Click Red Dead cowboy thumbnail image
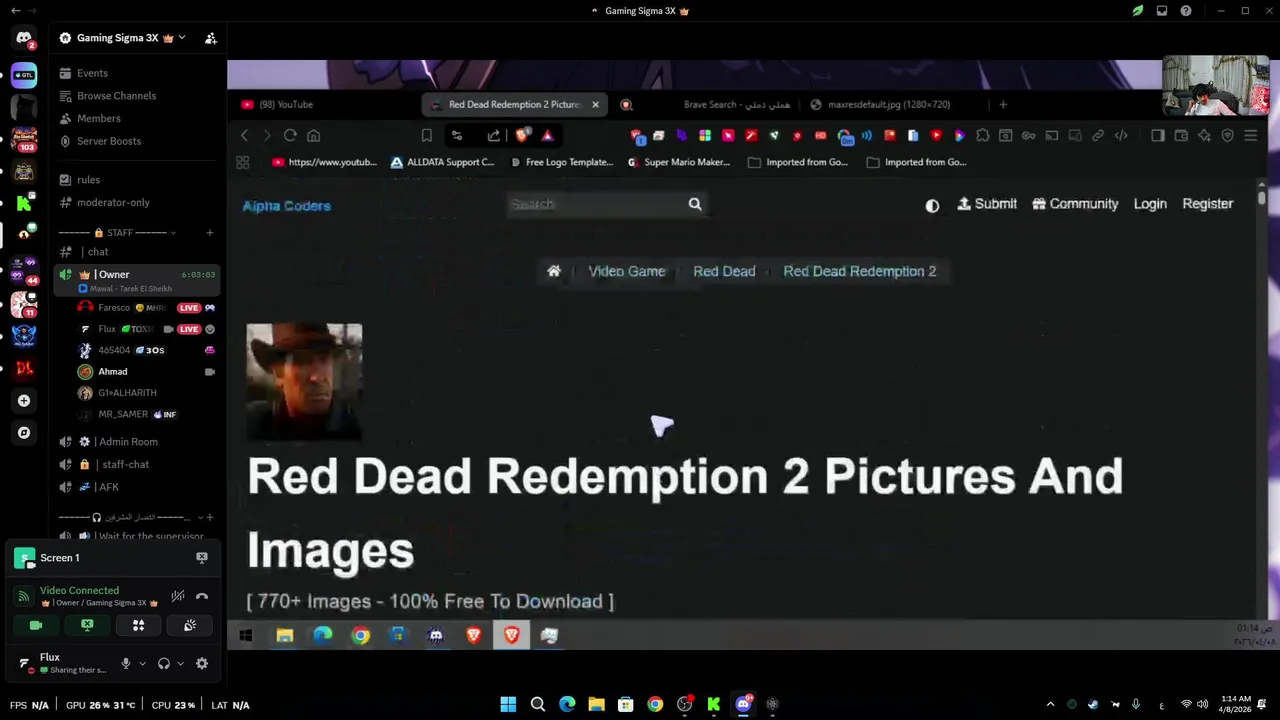The image size is (1280, 720). click(304, 381)
